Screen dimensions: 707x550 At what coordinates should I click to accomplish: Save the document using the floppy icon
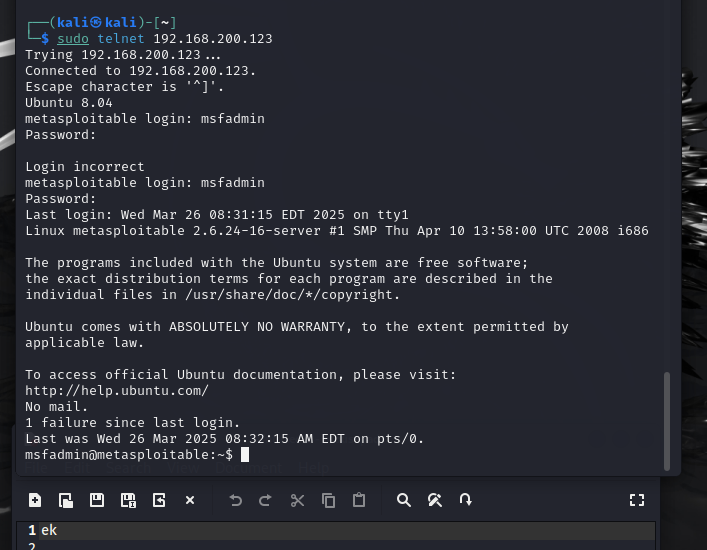coord(96,500)
